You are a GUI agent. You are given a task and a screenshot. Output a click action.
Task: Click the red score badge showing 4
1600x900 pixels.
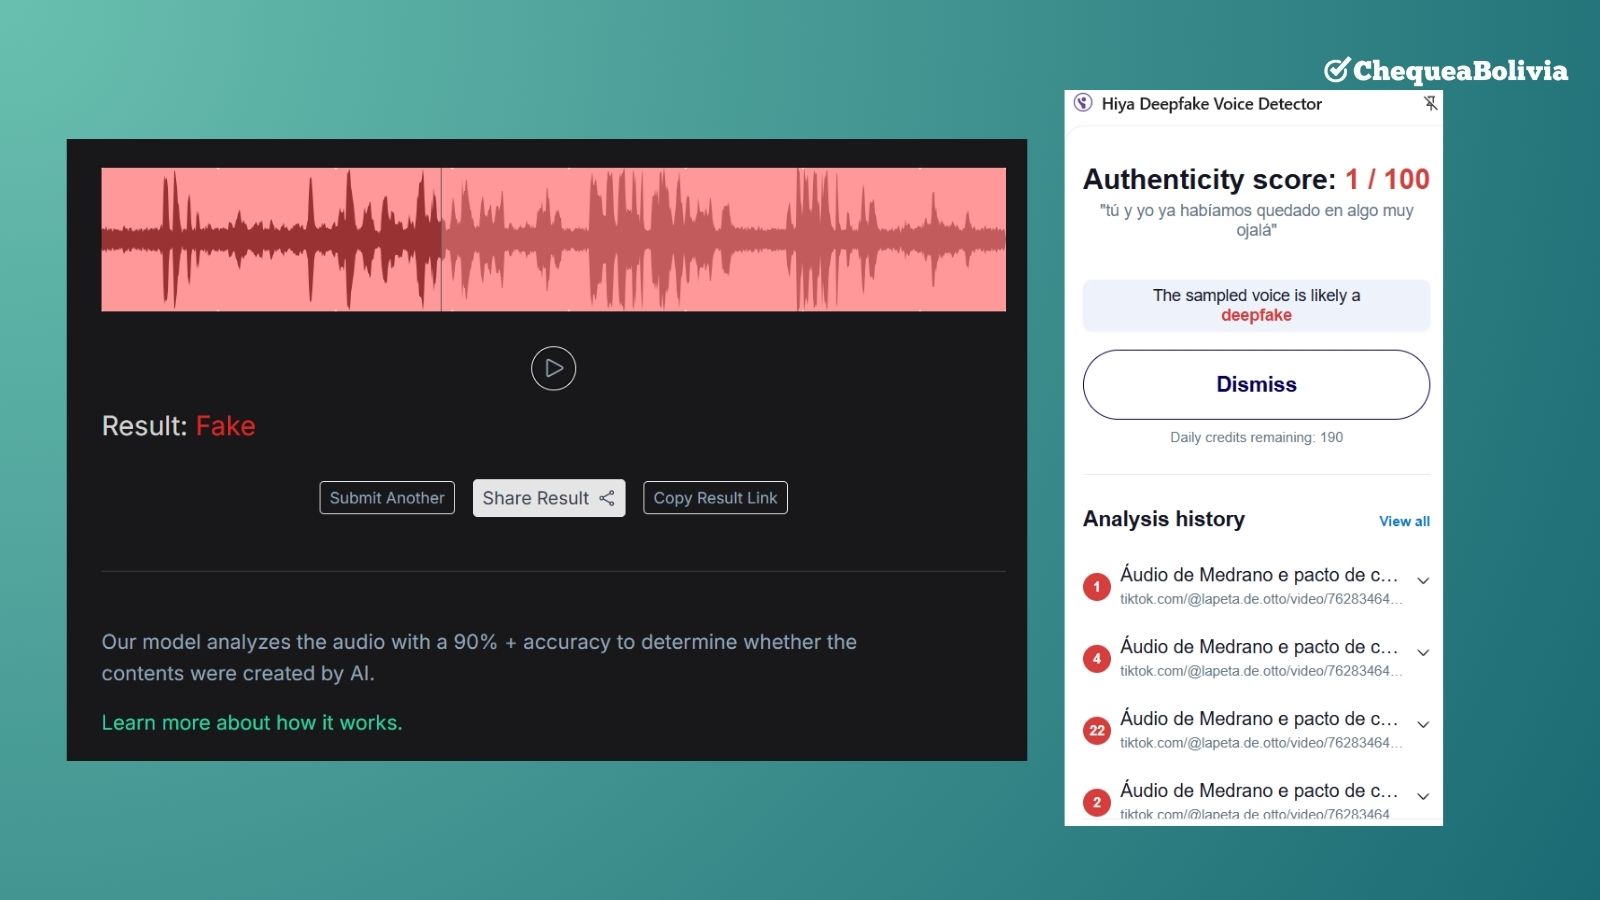click(x=1097, y=659)
